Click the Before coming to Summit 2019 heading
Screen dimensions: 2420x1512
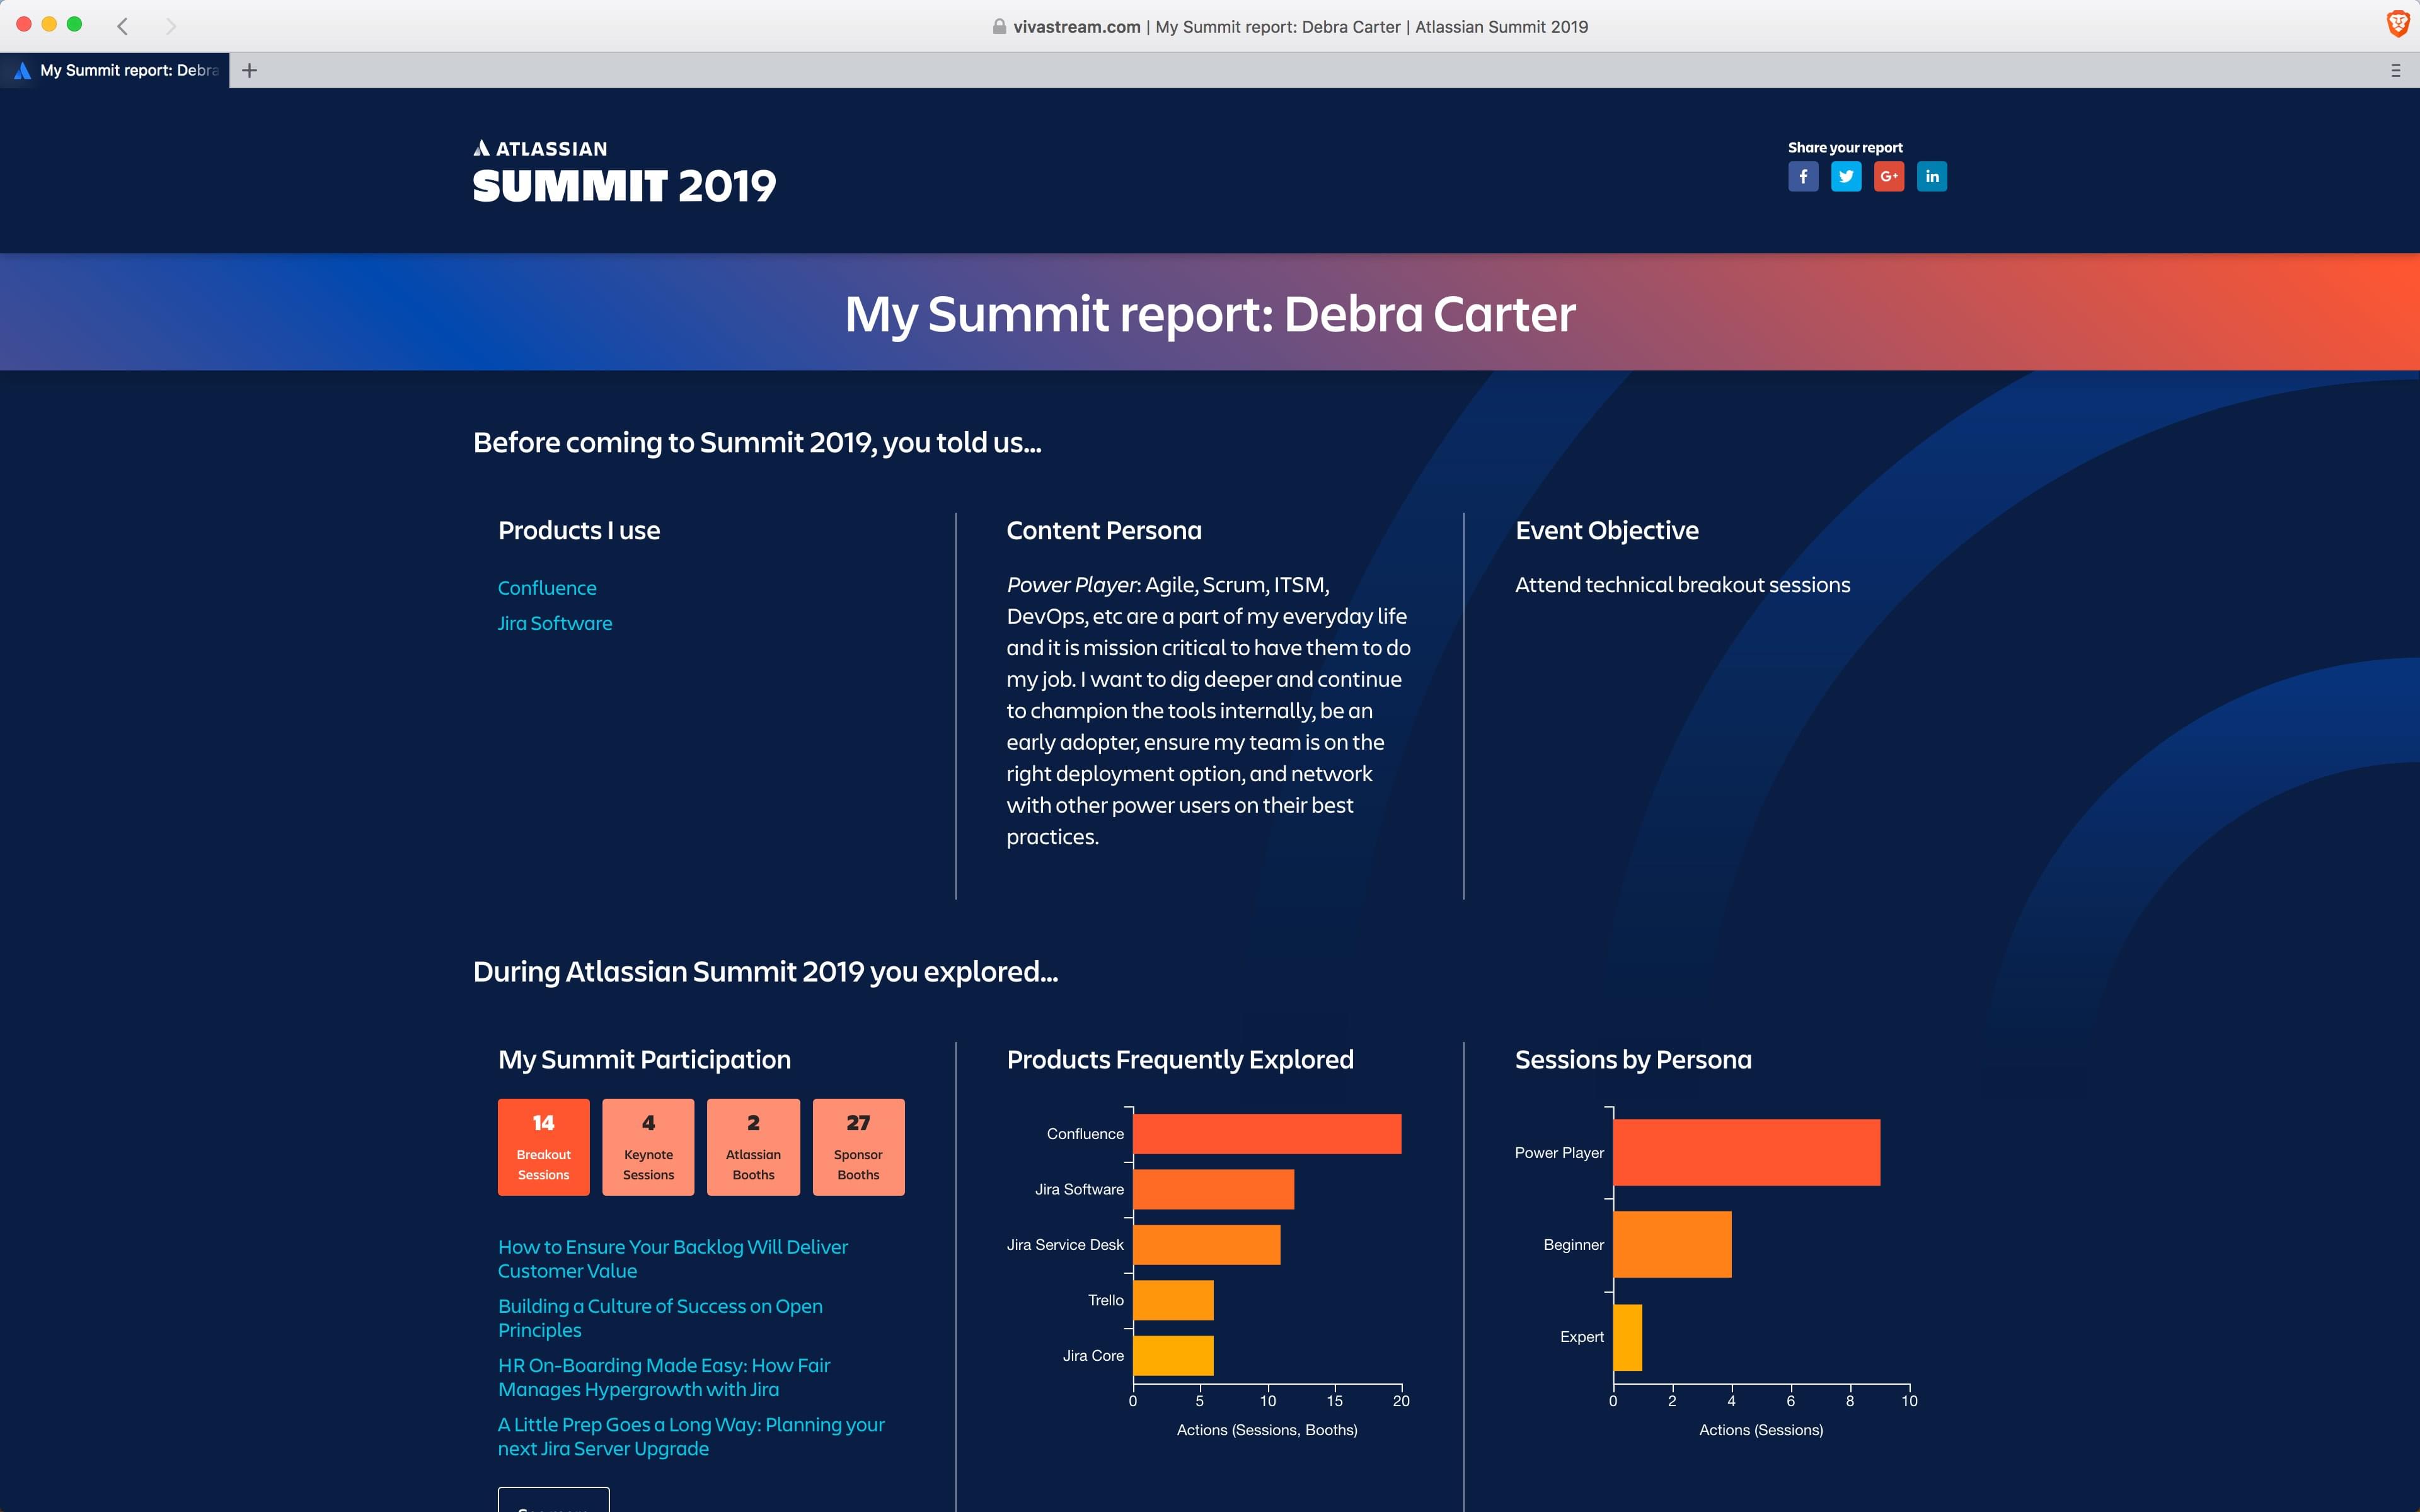(x=757, y=442)
